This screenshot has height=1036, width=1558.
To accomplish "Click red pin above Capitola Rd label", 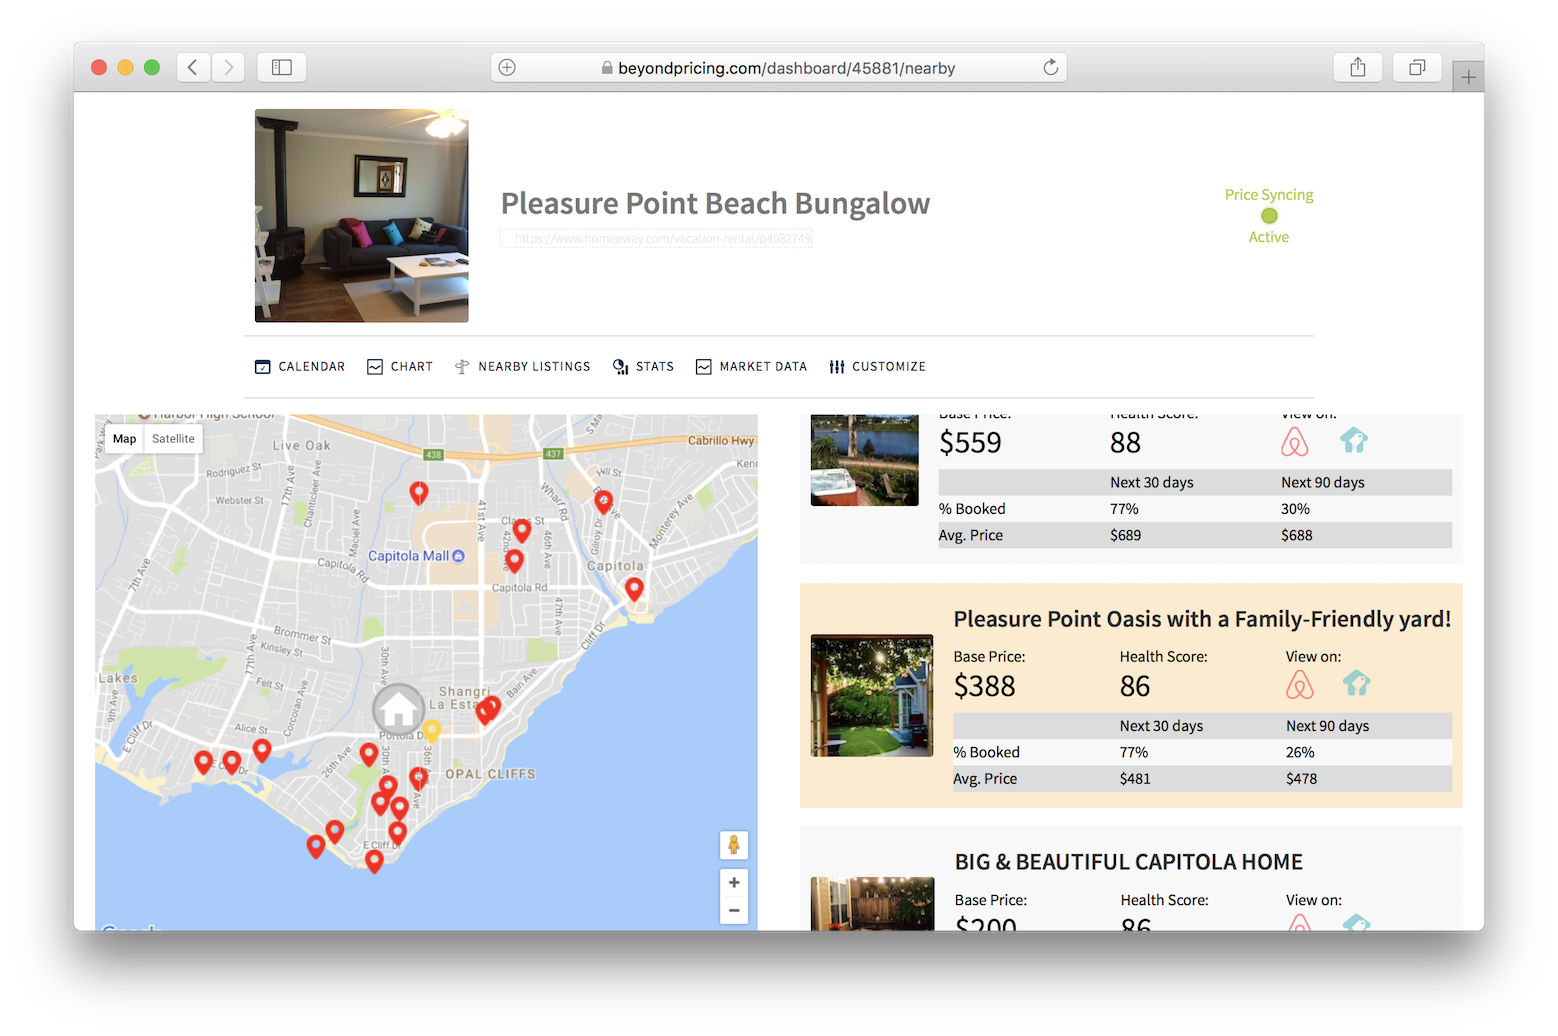I will click(514, 561).
